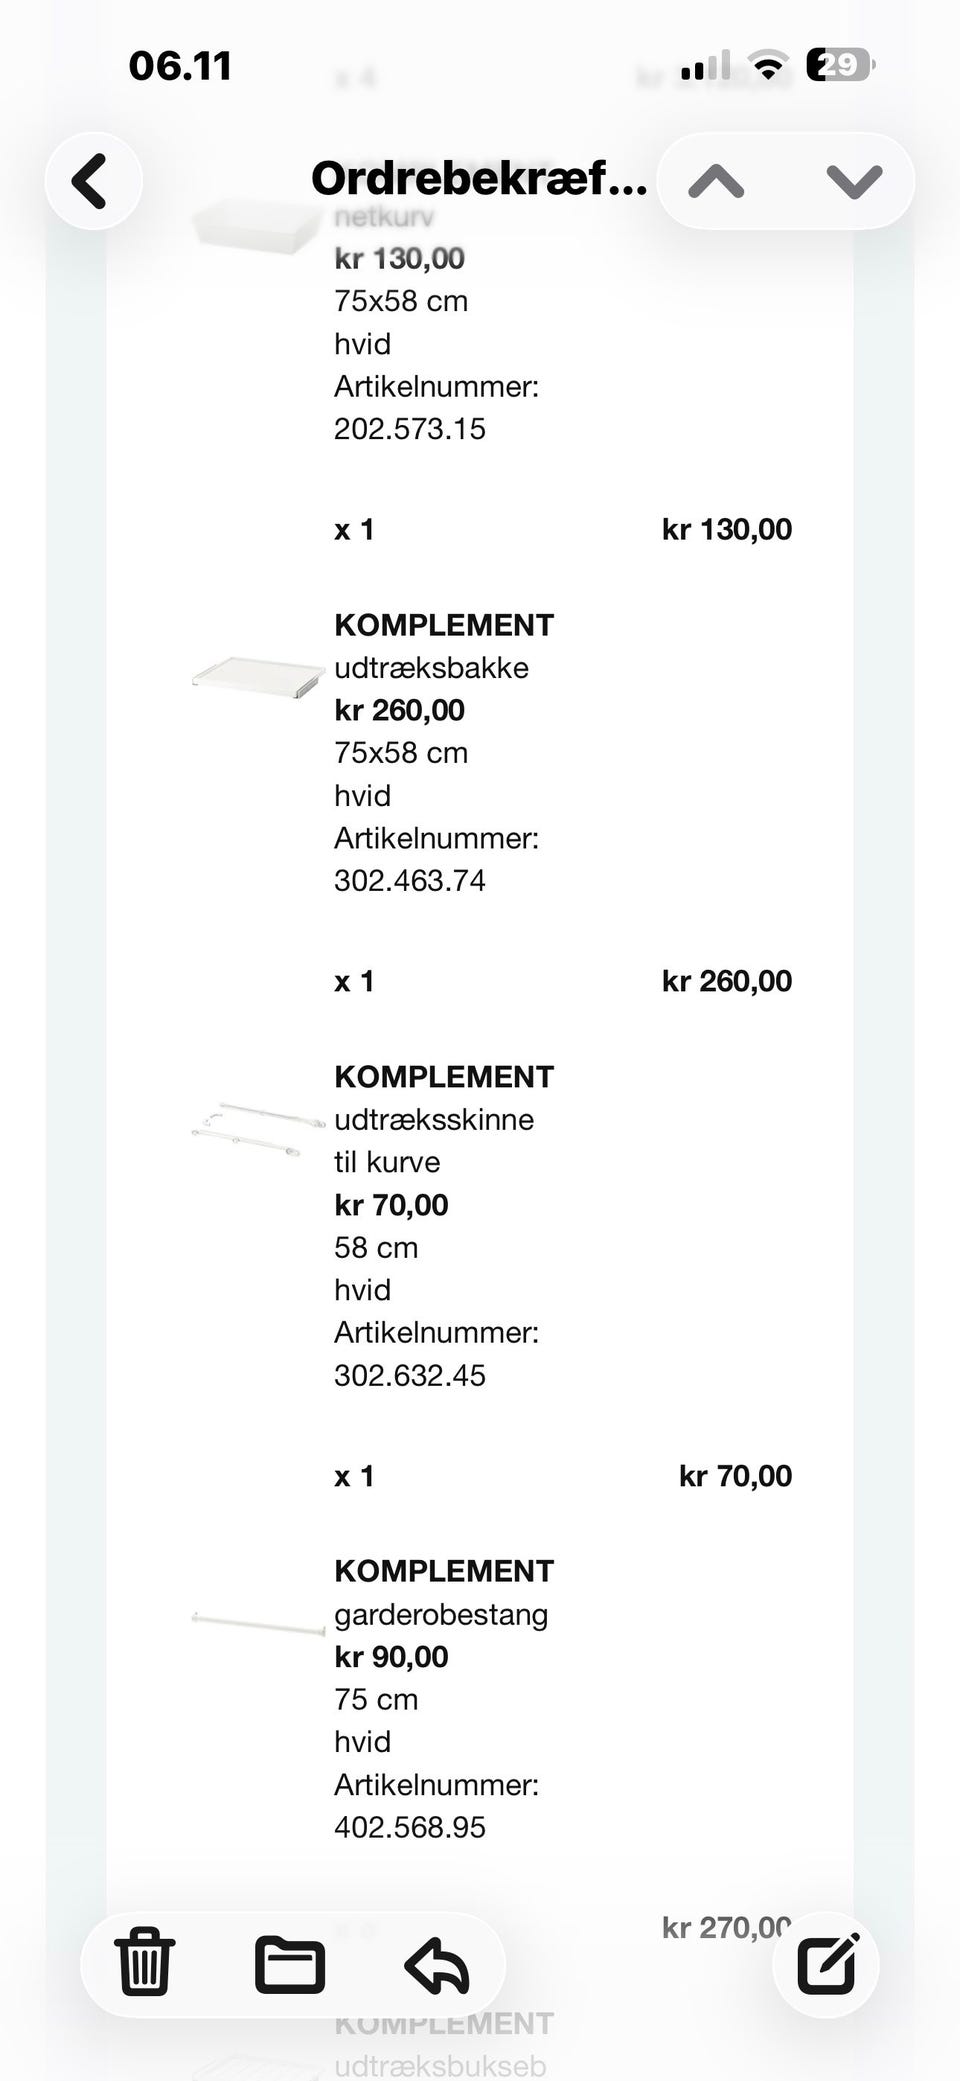Tap article number 302.463.74
The height and width of the screenshot is (2081, 960).
click(x=410, y=881)
